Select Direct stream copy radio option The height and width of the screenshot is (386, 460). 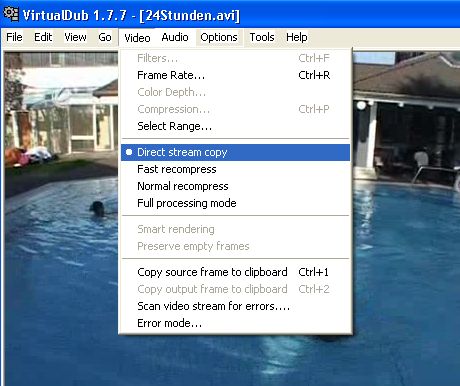235,152
